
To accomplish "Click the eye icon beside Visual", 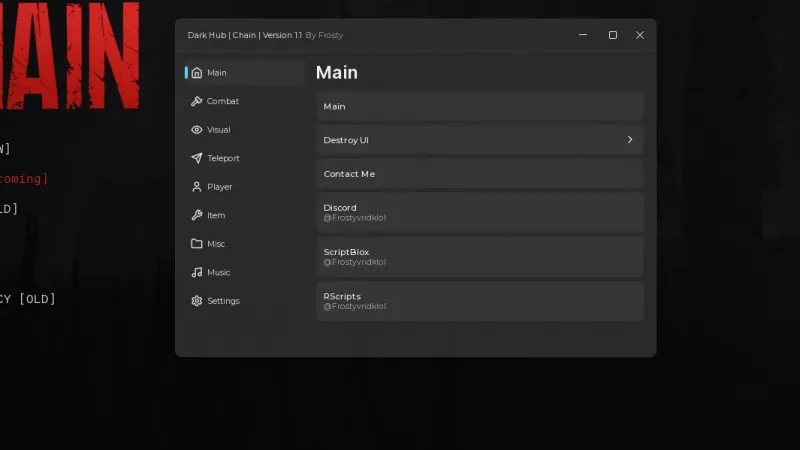I will tap(196, 130).
